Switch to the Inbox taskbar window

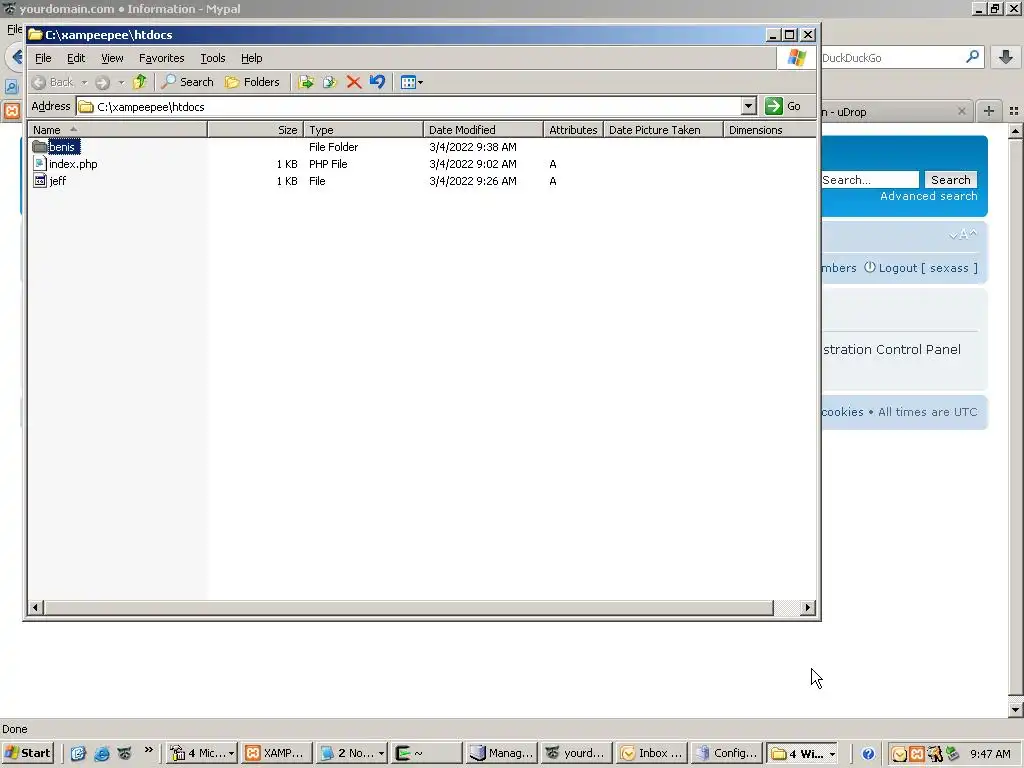(651, 753)
